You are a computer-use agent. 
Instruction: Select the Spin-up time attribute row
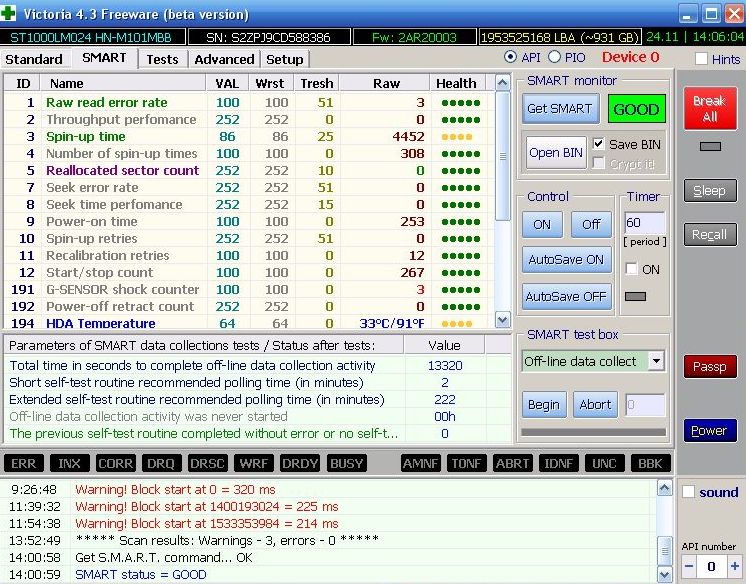click(x=247, y=137)
